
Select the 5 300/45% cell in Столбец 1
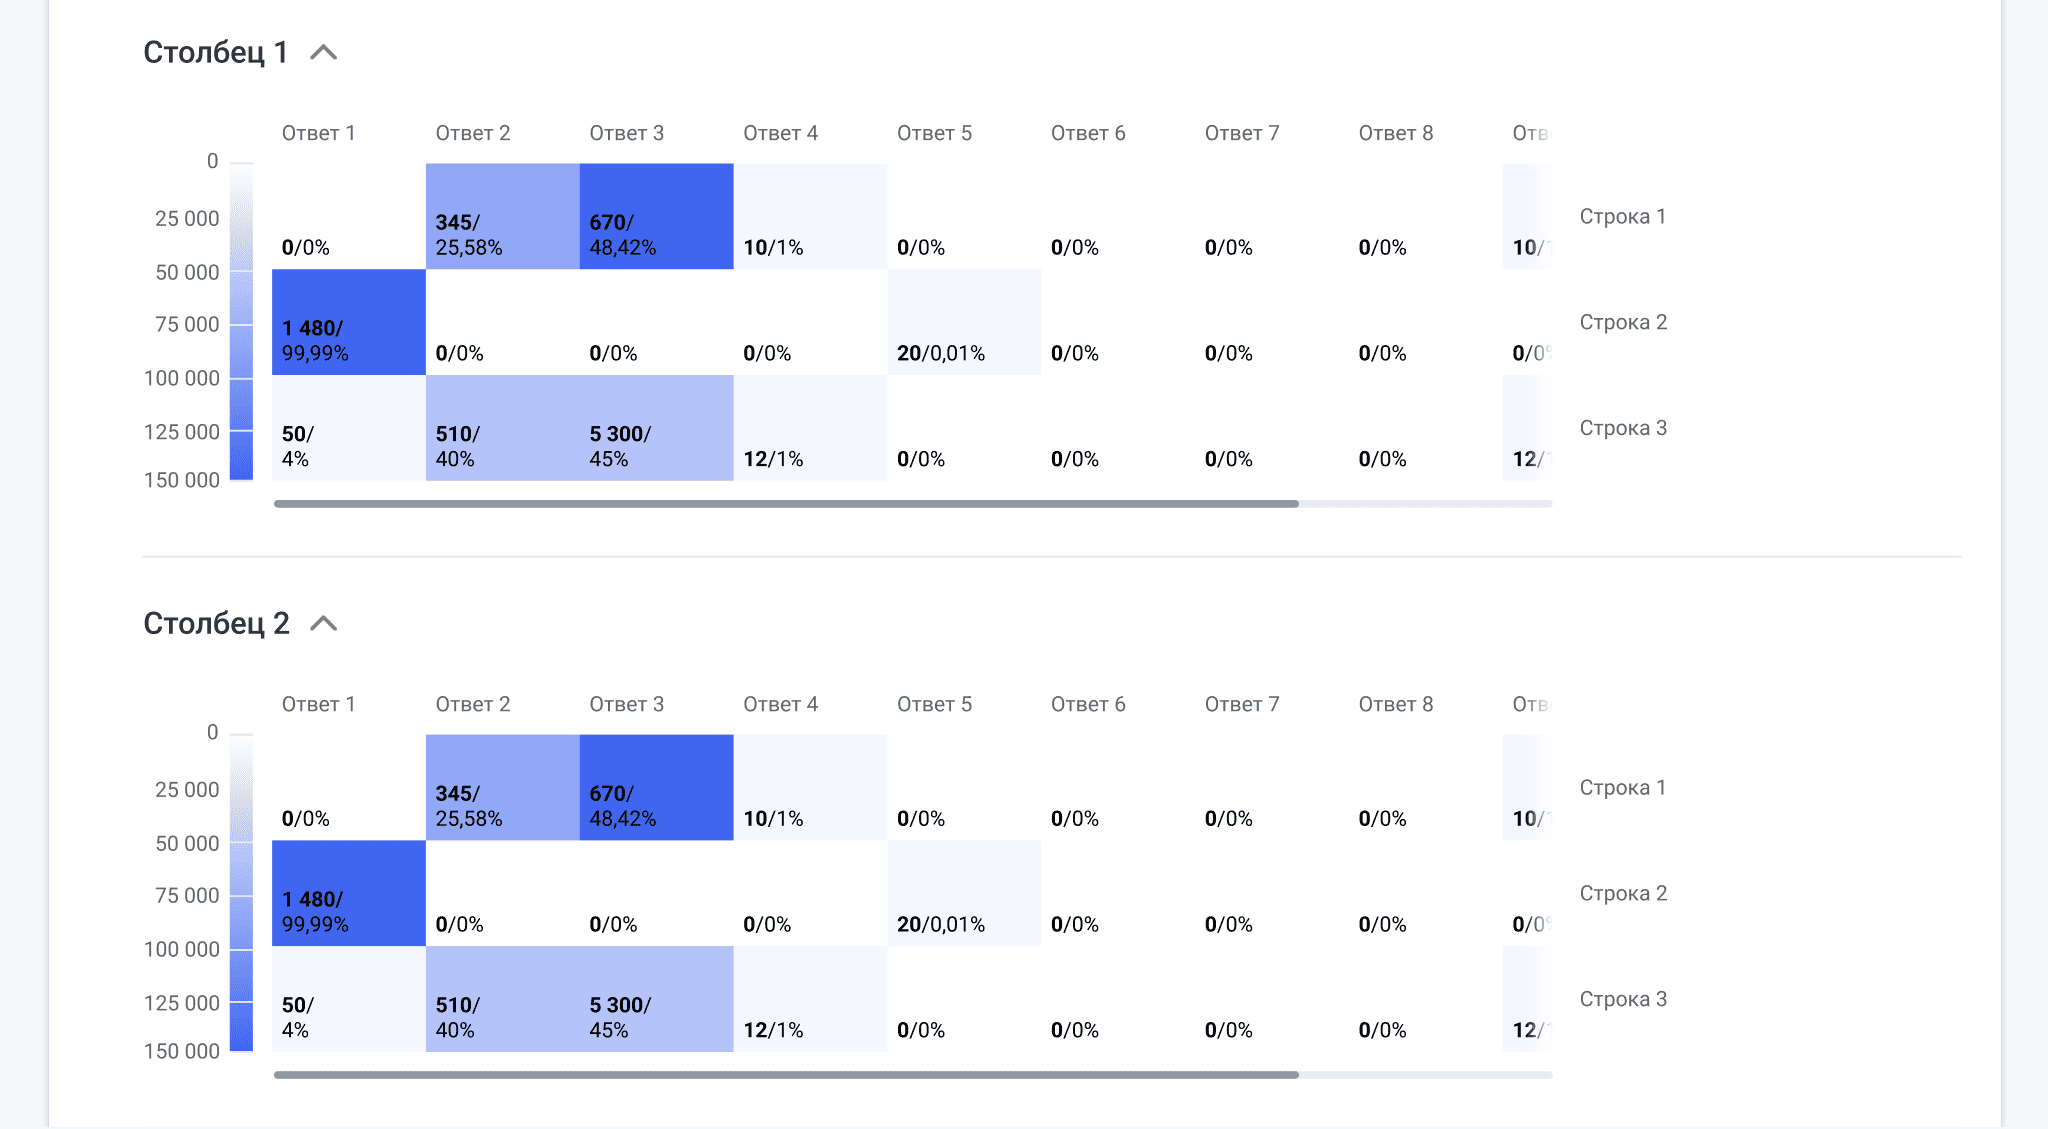[x=656, y=428]
